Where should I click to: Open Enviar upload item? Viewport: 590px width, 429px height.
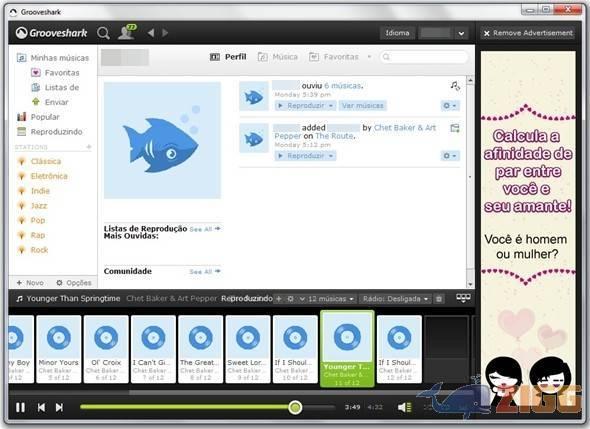pyautogui.click(x=50, y=102)
